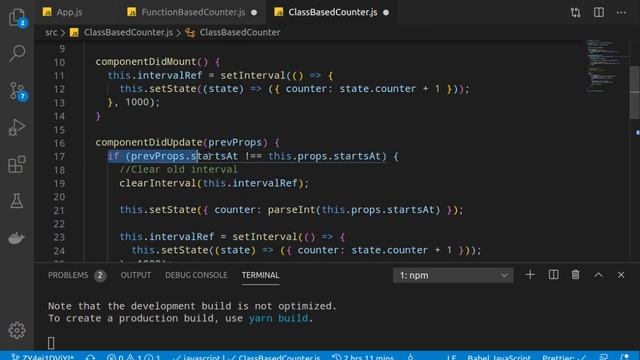Click the Prettier status bar item

pyautogui.click(x=564, y=357)
